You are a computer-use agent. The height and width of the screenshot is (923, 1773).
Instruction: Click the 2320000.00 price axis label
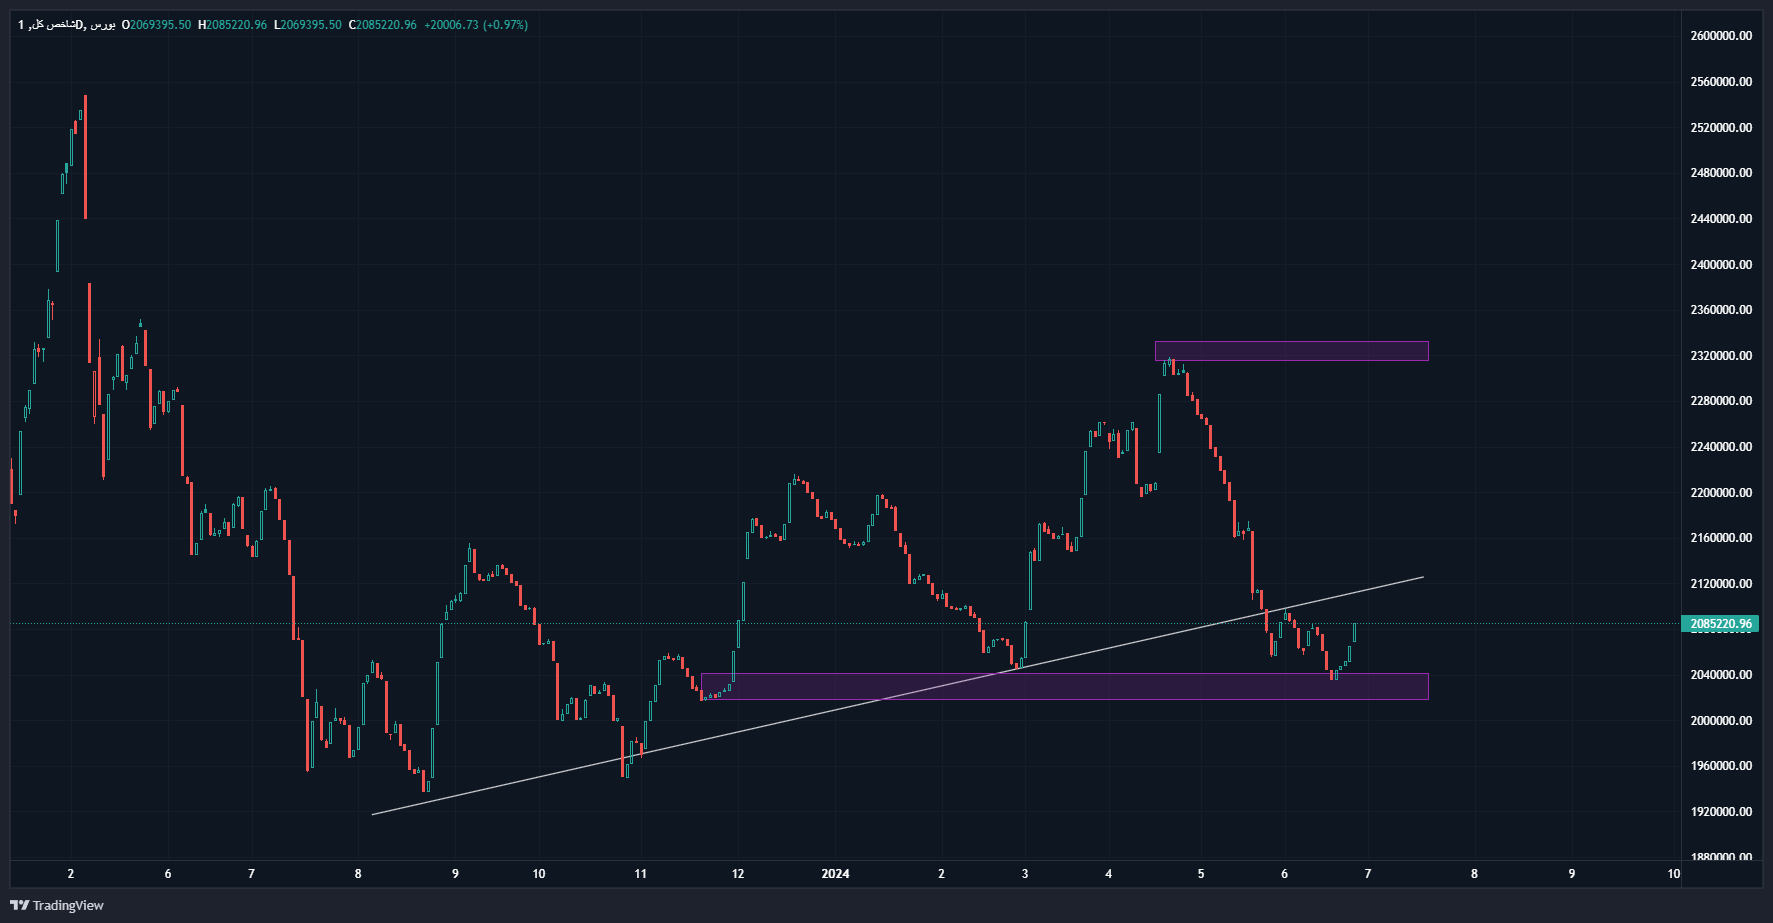pos(1720,356)
